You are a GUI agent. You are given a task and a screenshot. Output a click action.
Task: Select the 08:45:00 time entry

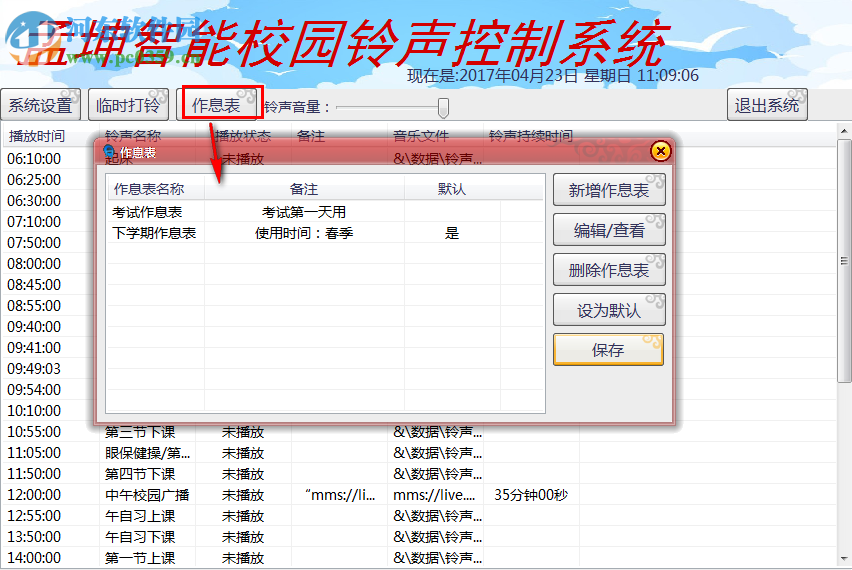coord(34,285)
